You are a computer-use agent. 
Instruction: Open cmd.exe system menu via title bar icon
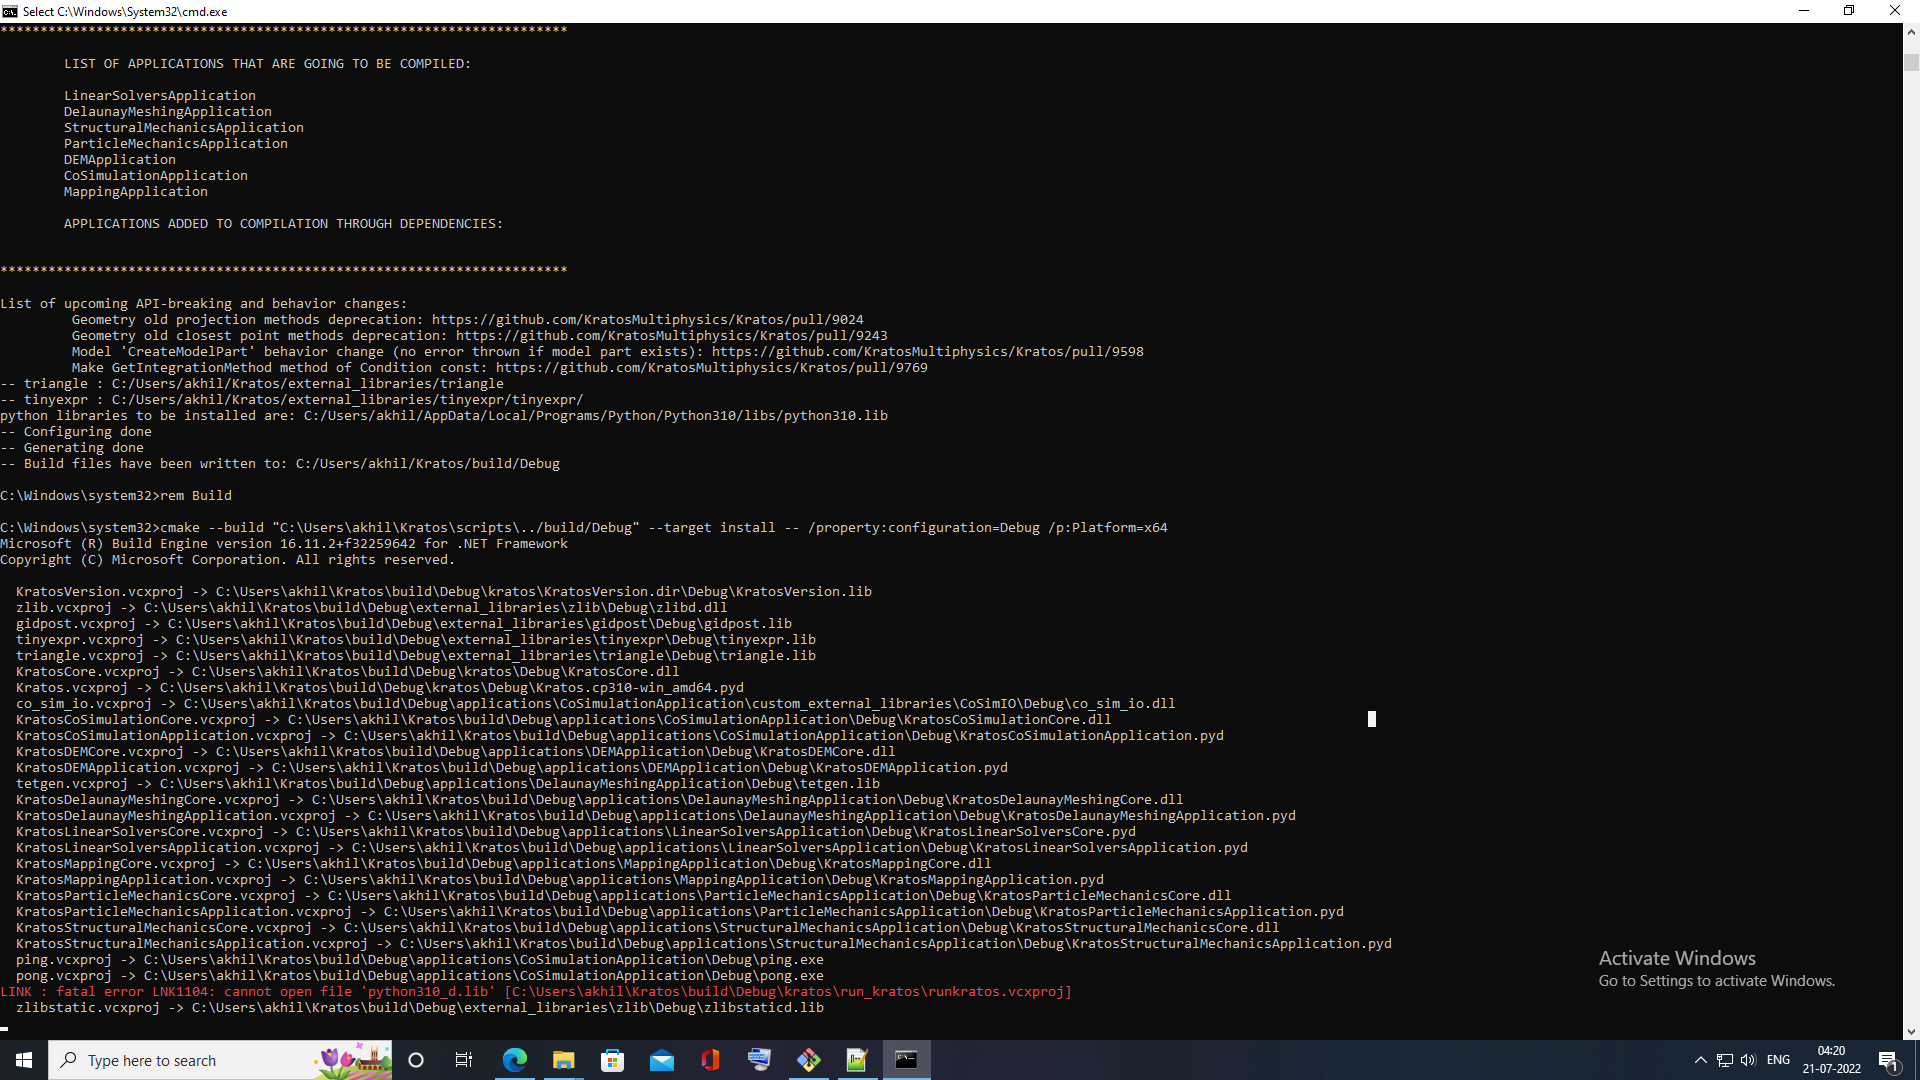(11, 11)
